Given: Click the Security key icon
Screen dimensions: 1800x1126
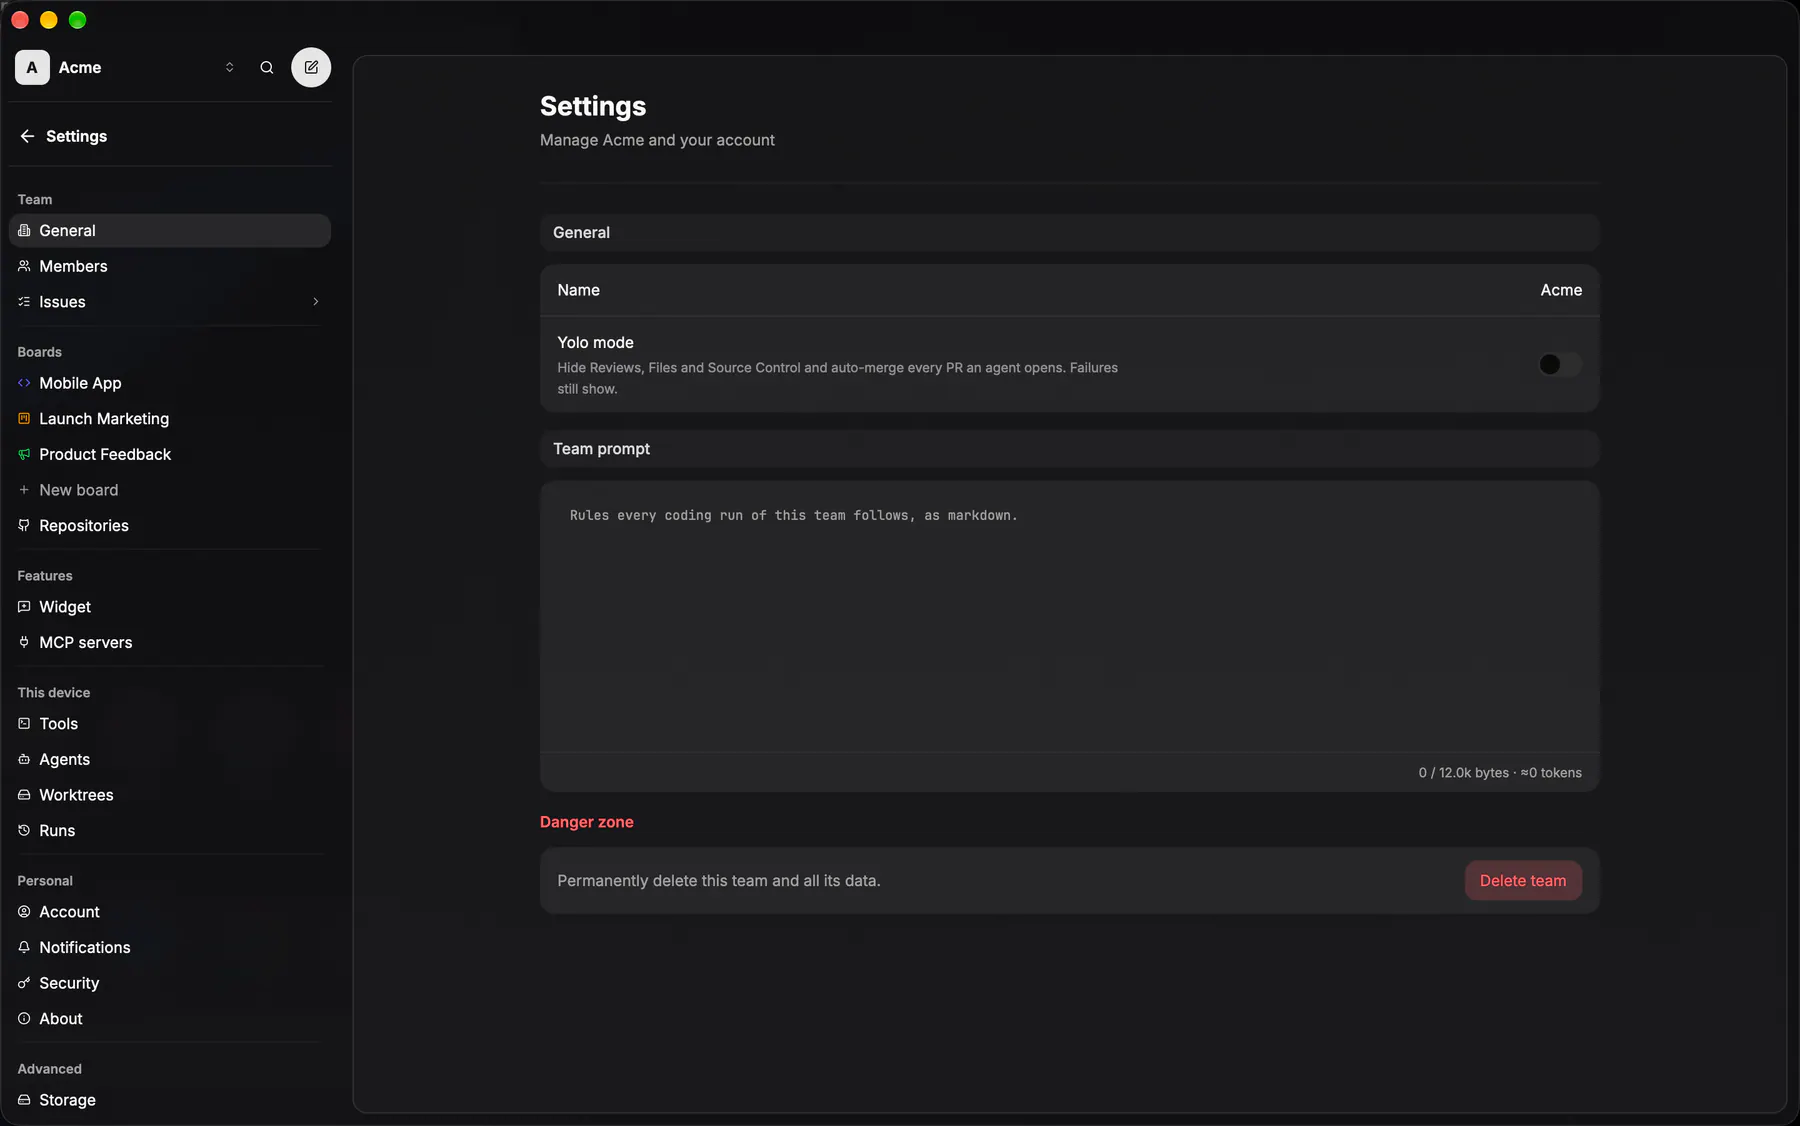Looking at the screenshot, I should [x=24, y=983].
